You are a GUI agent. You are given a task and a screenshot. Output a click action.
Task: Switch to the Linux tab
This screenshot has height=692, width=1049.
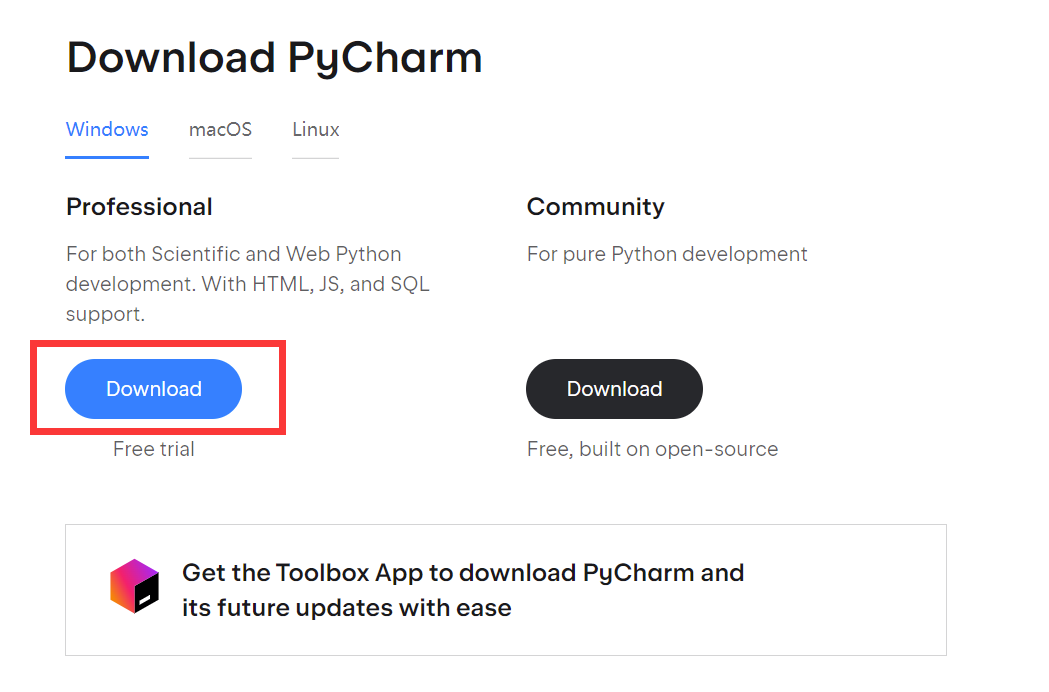click(315, 130)
